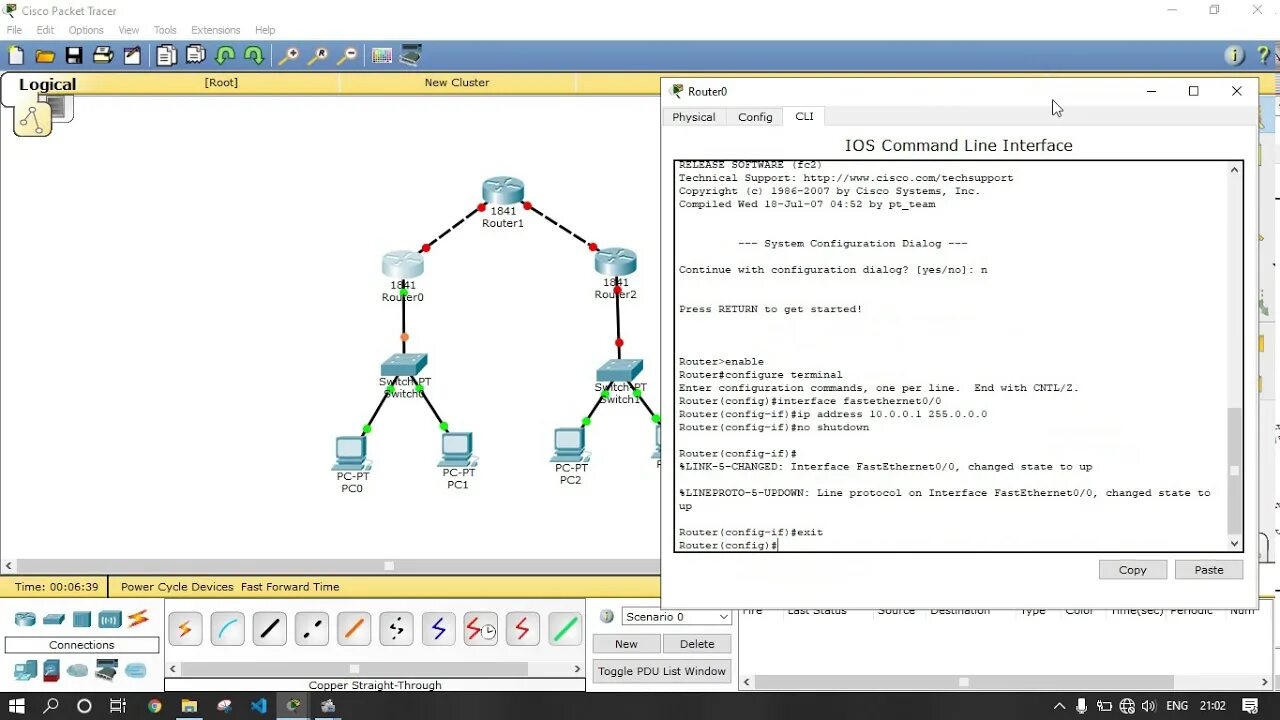Click the green Redo arrow icon
The height and width of the screenshot is (720, 1280).
254,56
